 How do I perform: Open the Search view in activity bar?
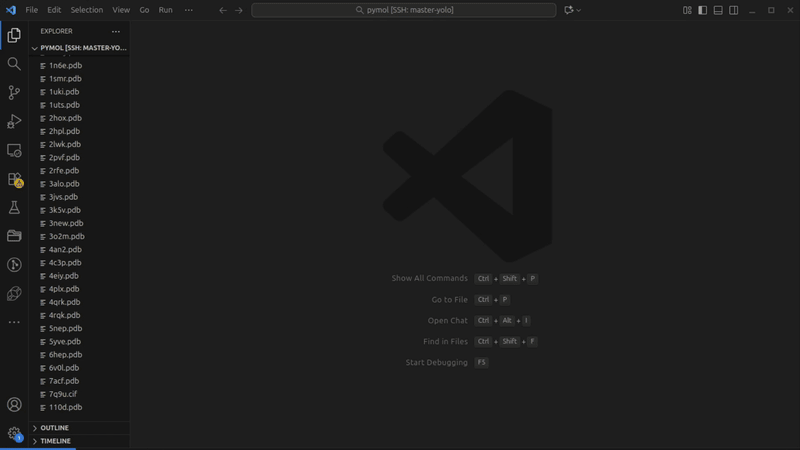[14, 64]
